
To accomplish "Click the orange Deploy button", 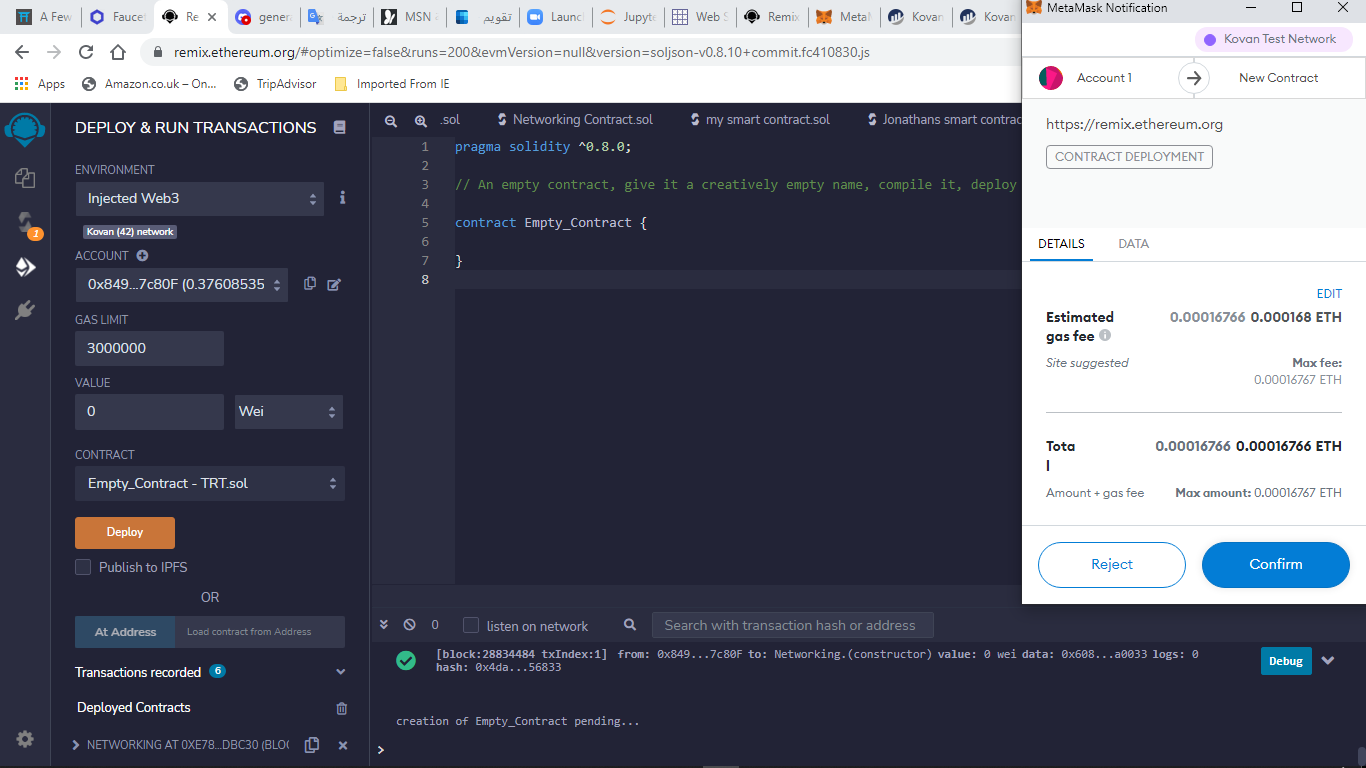I will (125, 532).
